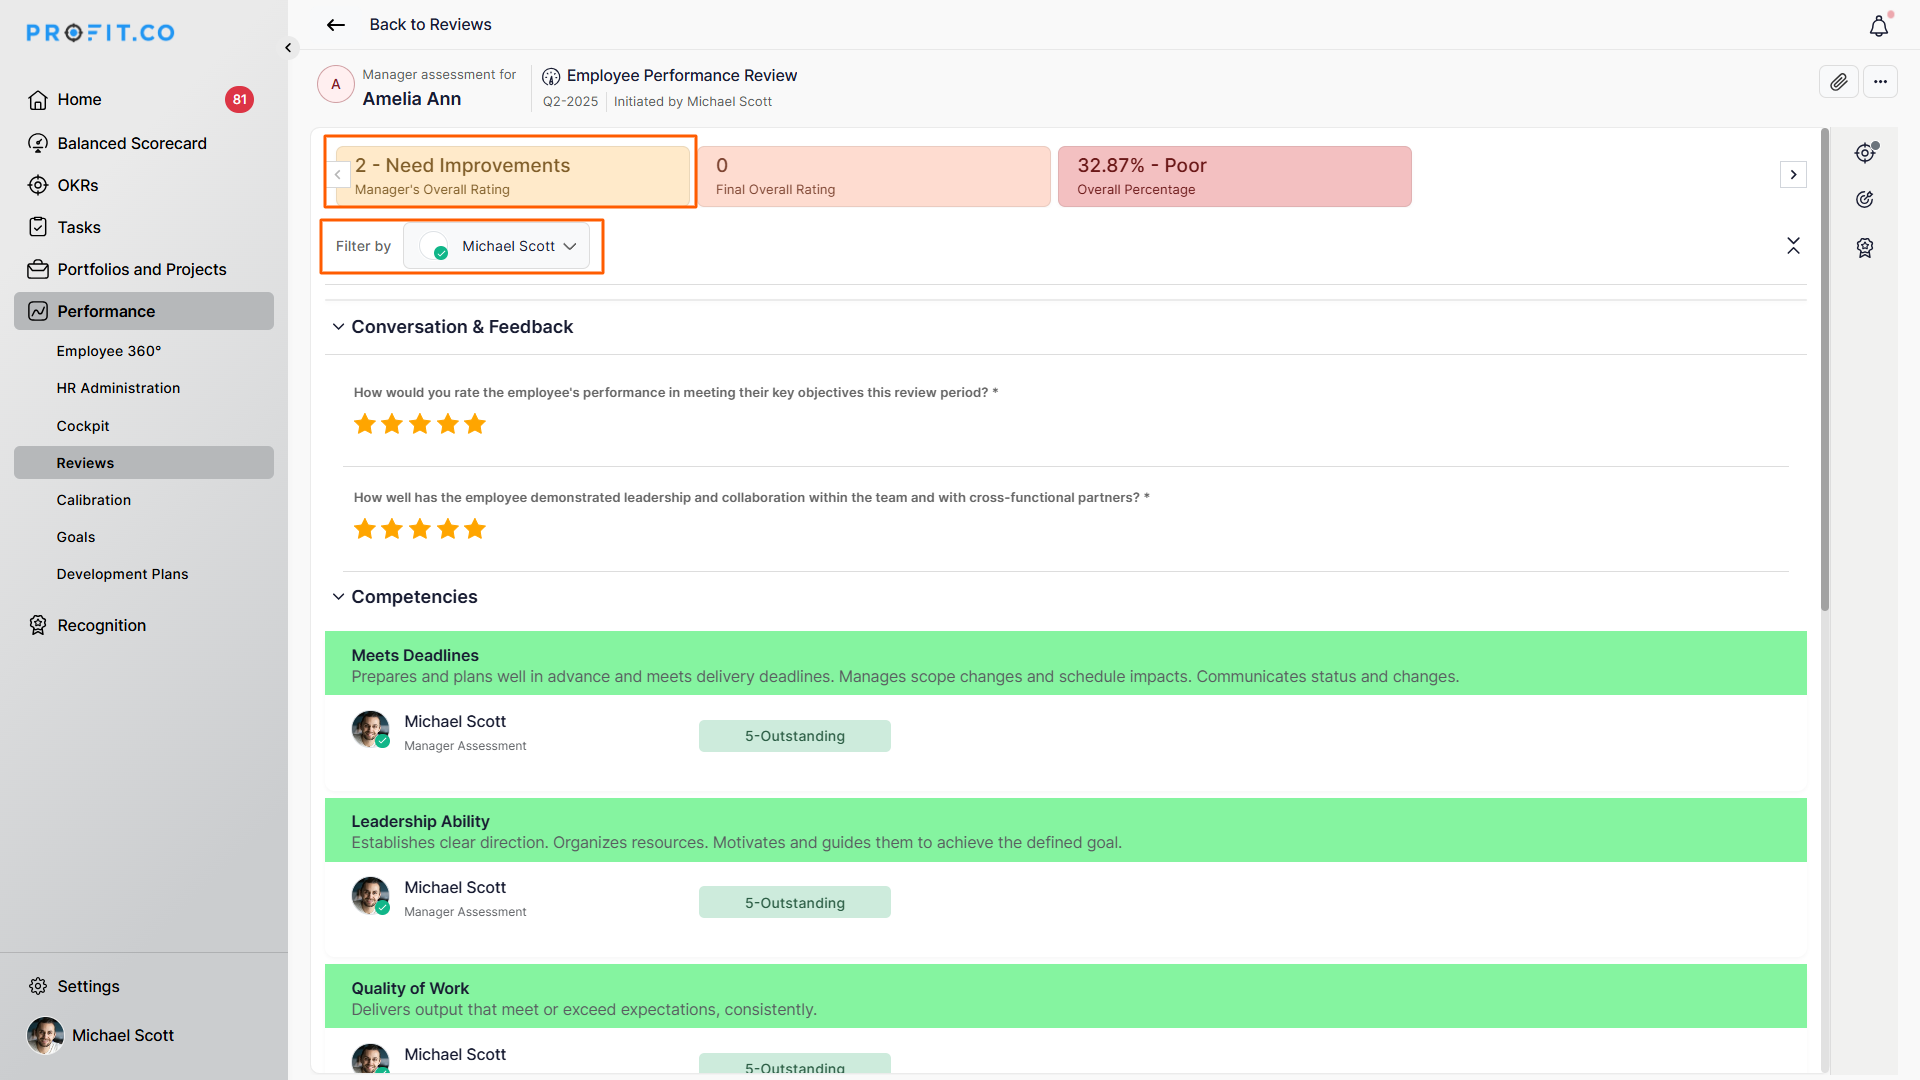Viewport: 1920px width, 1080px height.
Task: Collapse the expanded view with the top-right arrows icon
Action: click(1793, 246)
